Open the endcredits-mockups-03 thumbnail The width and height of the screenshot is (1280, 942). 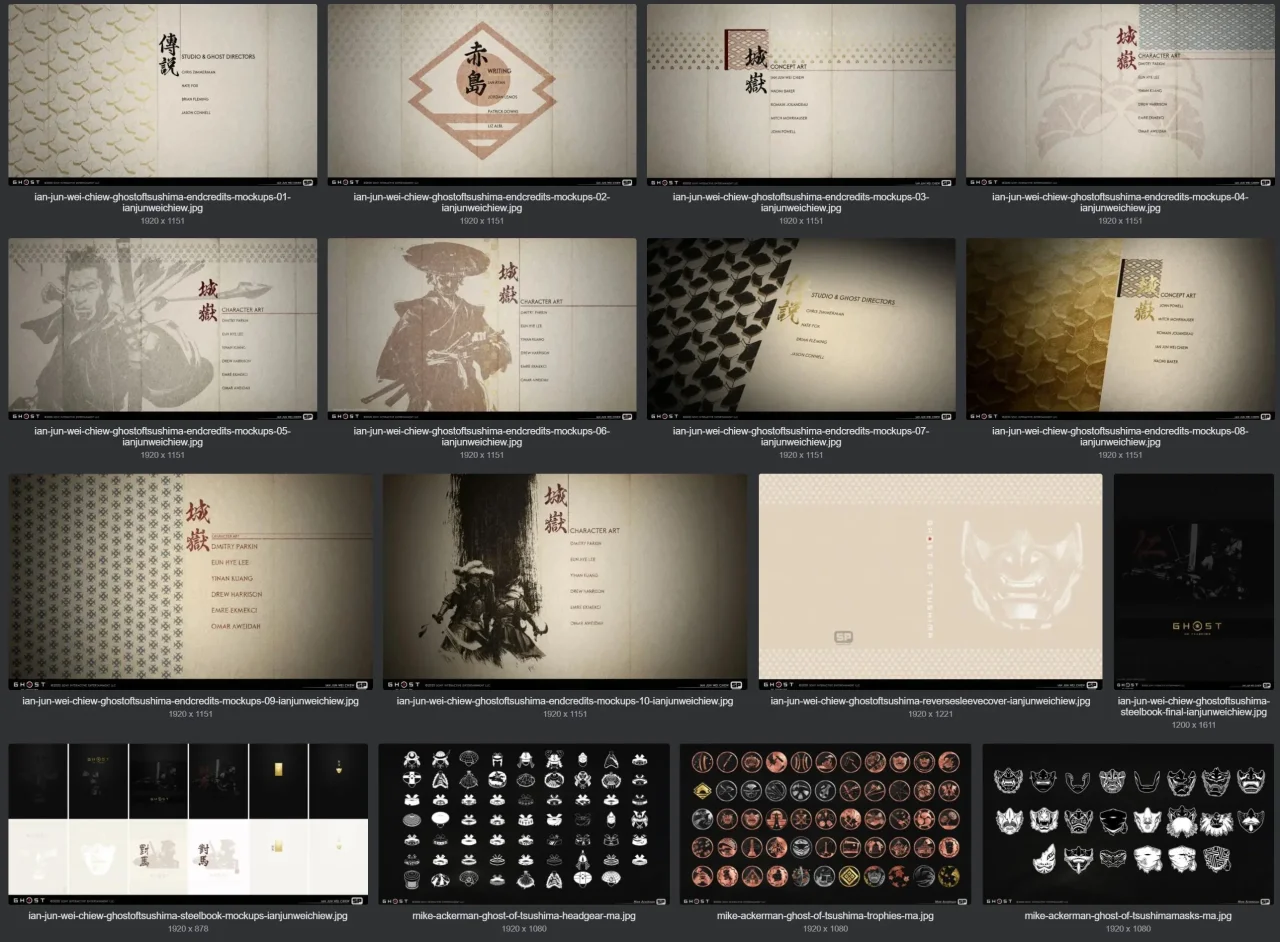[x=801, y=96]
